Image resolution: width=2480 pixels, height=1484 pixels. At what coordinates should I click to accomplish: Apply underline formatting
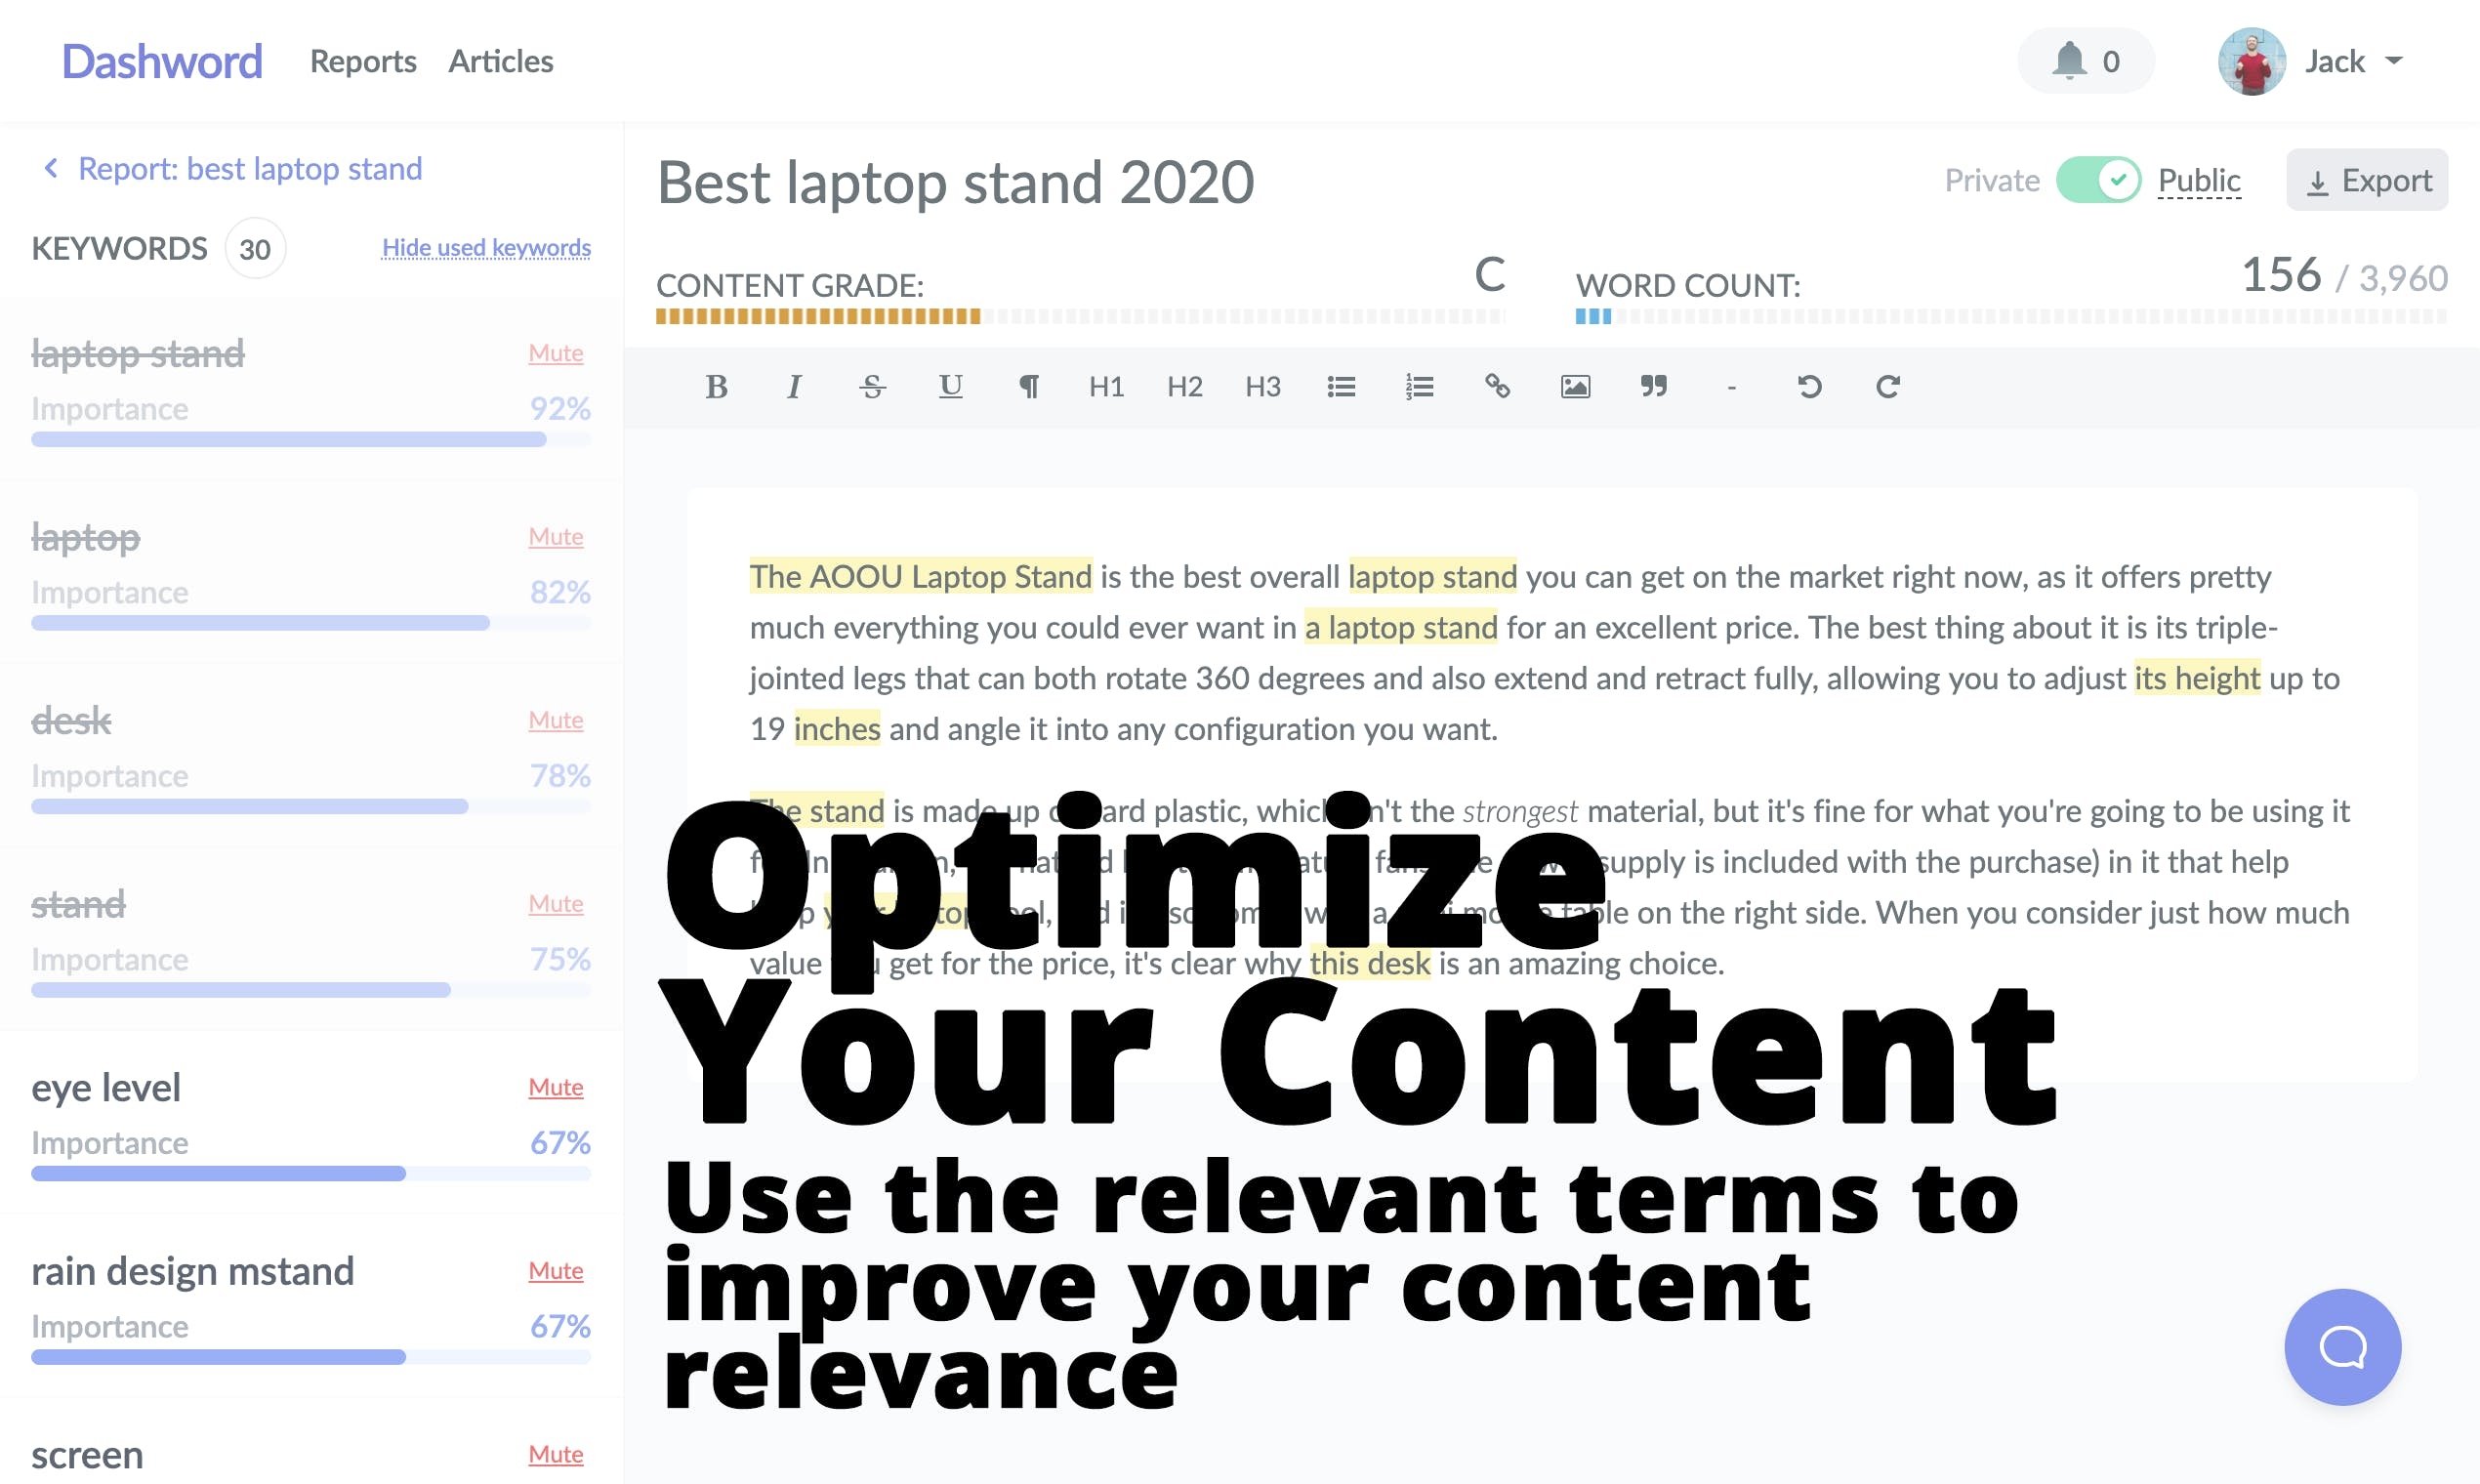(x=950, y=387)
